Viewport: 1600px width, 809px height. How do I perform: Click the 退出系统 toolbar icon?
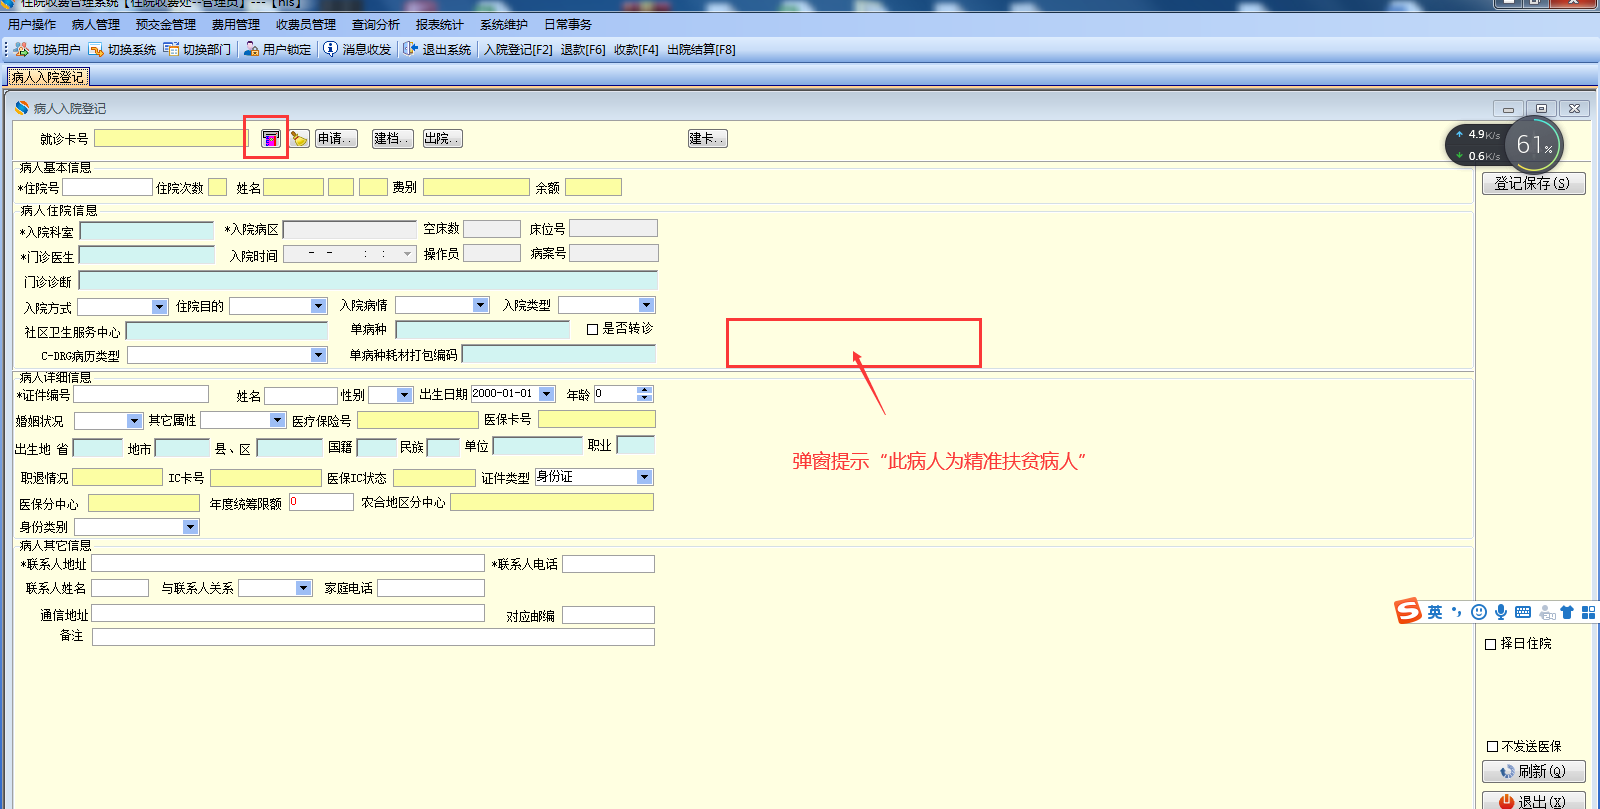pos(410,49)
